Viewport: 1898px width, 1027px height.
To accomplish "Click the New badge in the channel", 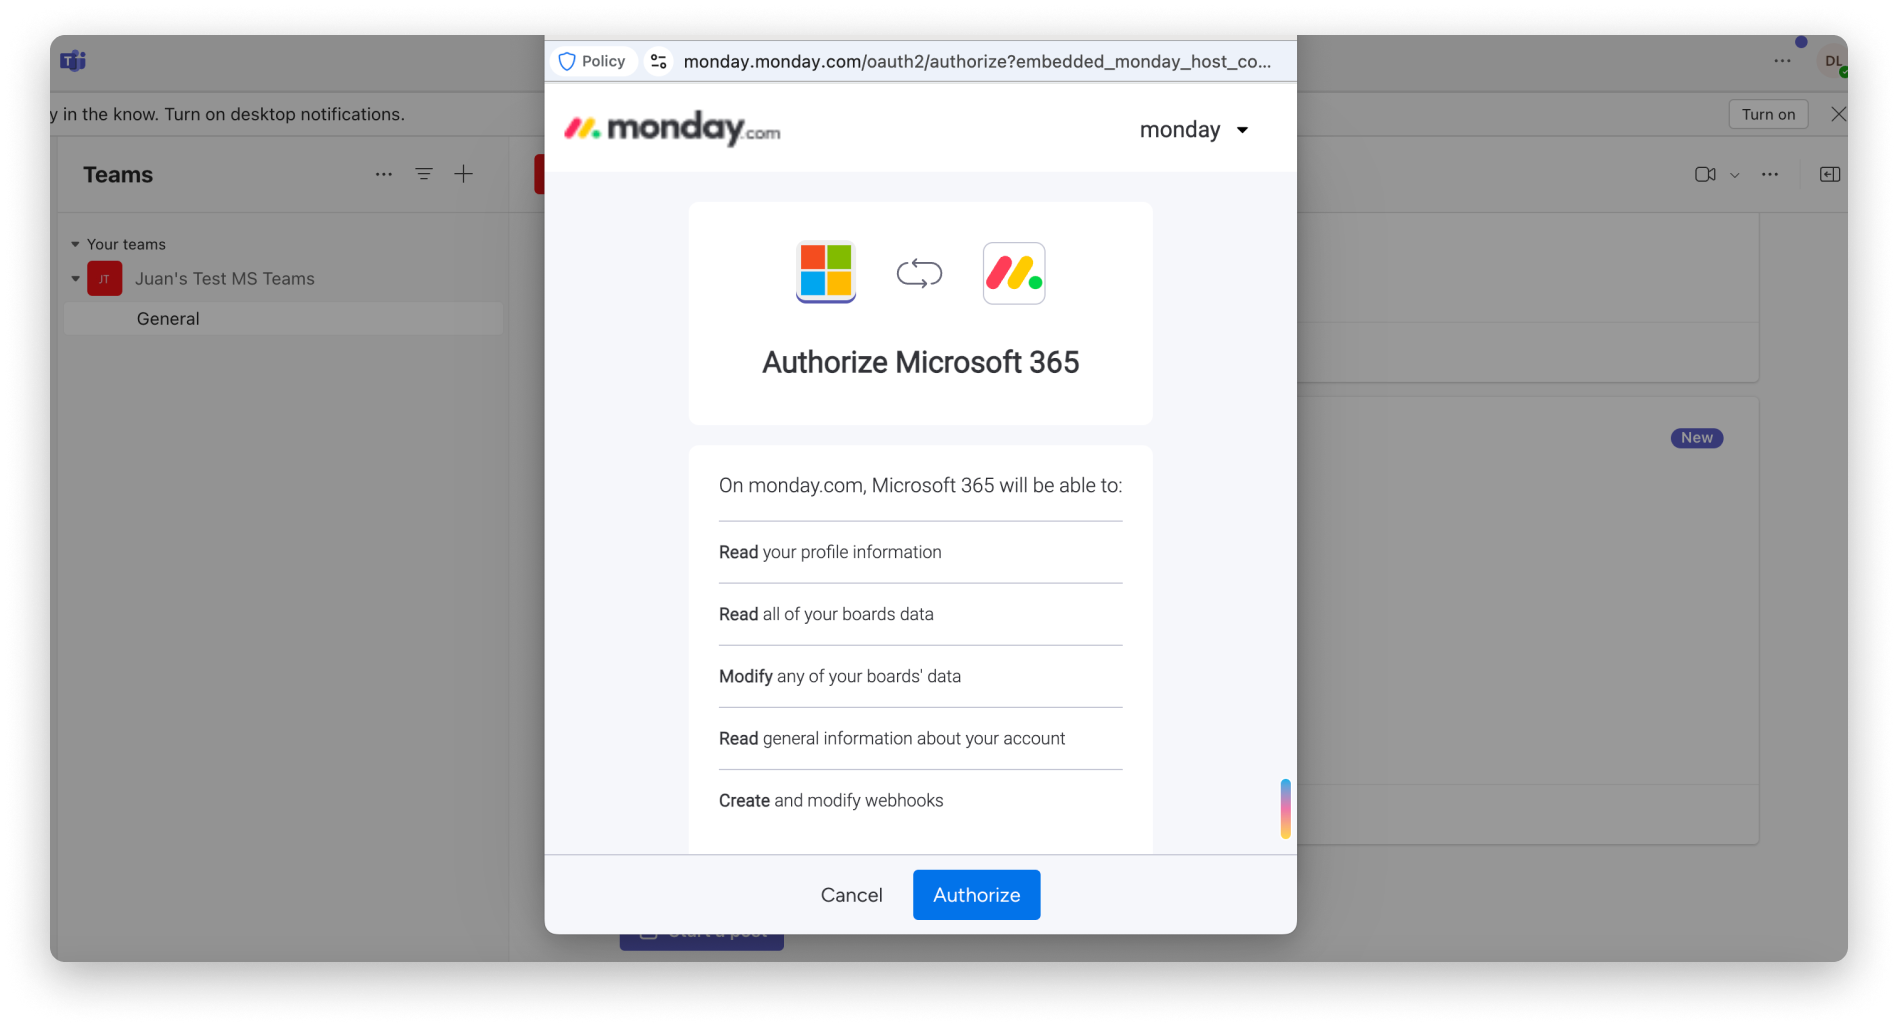I will point(1696,438).
